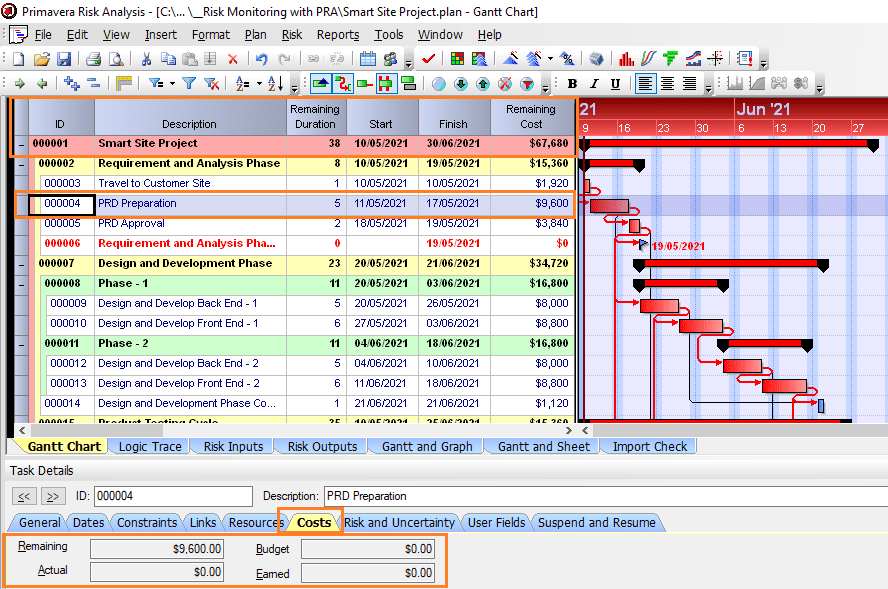Collapse all tasks with blue minus icon
This screenshot has width=888, height=589.
pos(94,84)
